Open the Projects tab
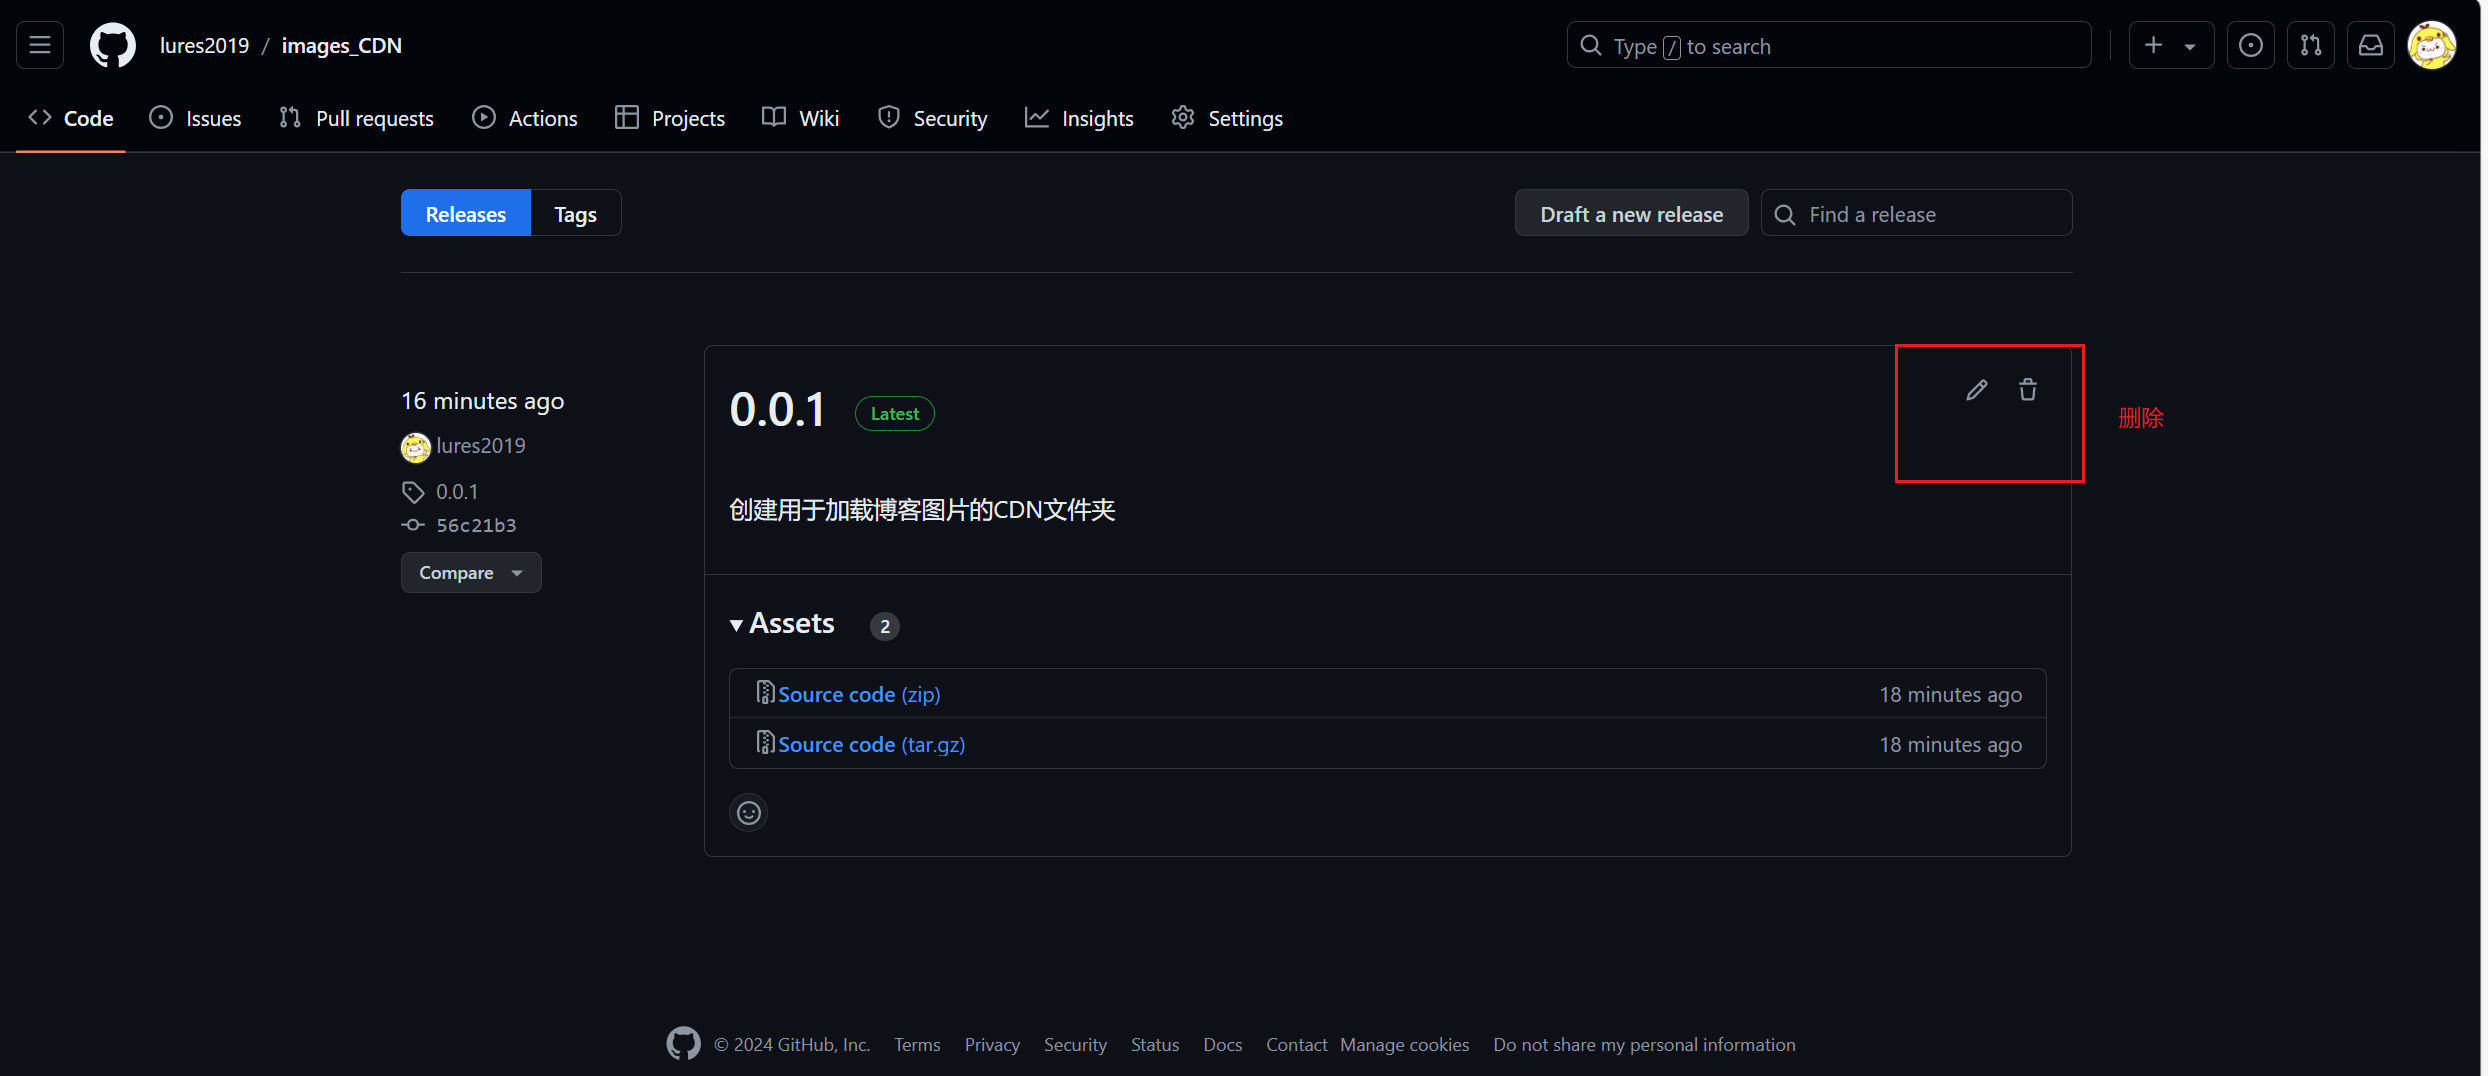This screenshot has width=2488, height=1076. [x=670, y=118]
